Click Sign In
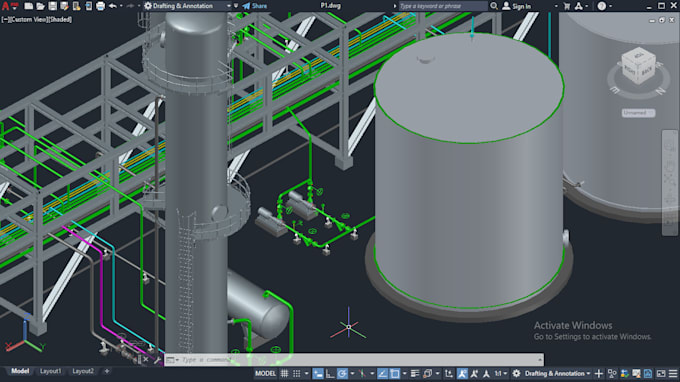The width and height of the screenshot is (680, 382). pos(517,6)
